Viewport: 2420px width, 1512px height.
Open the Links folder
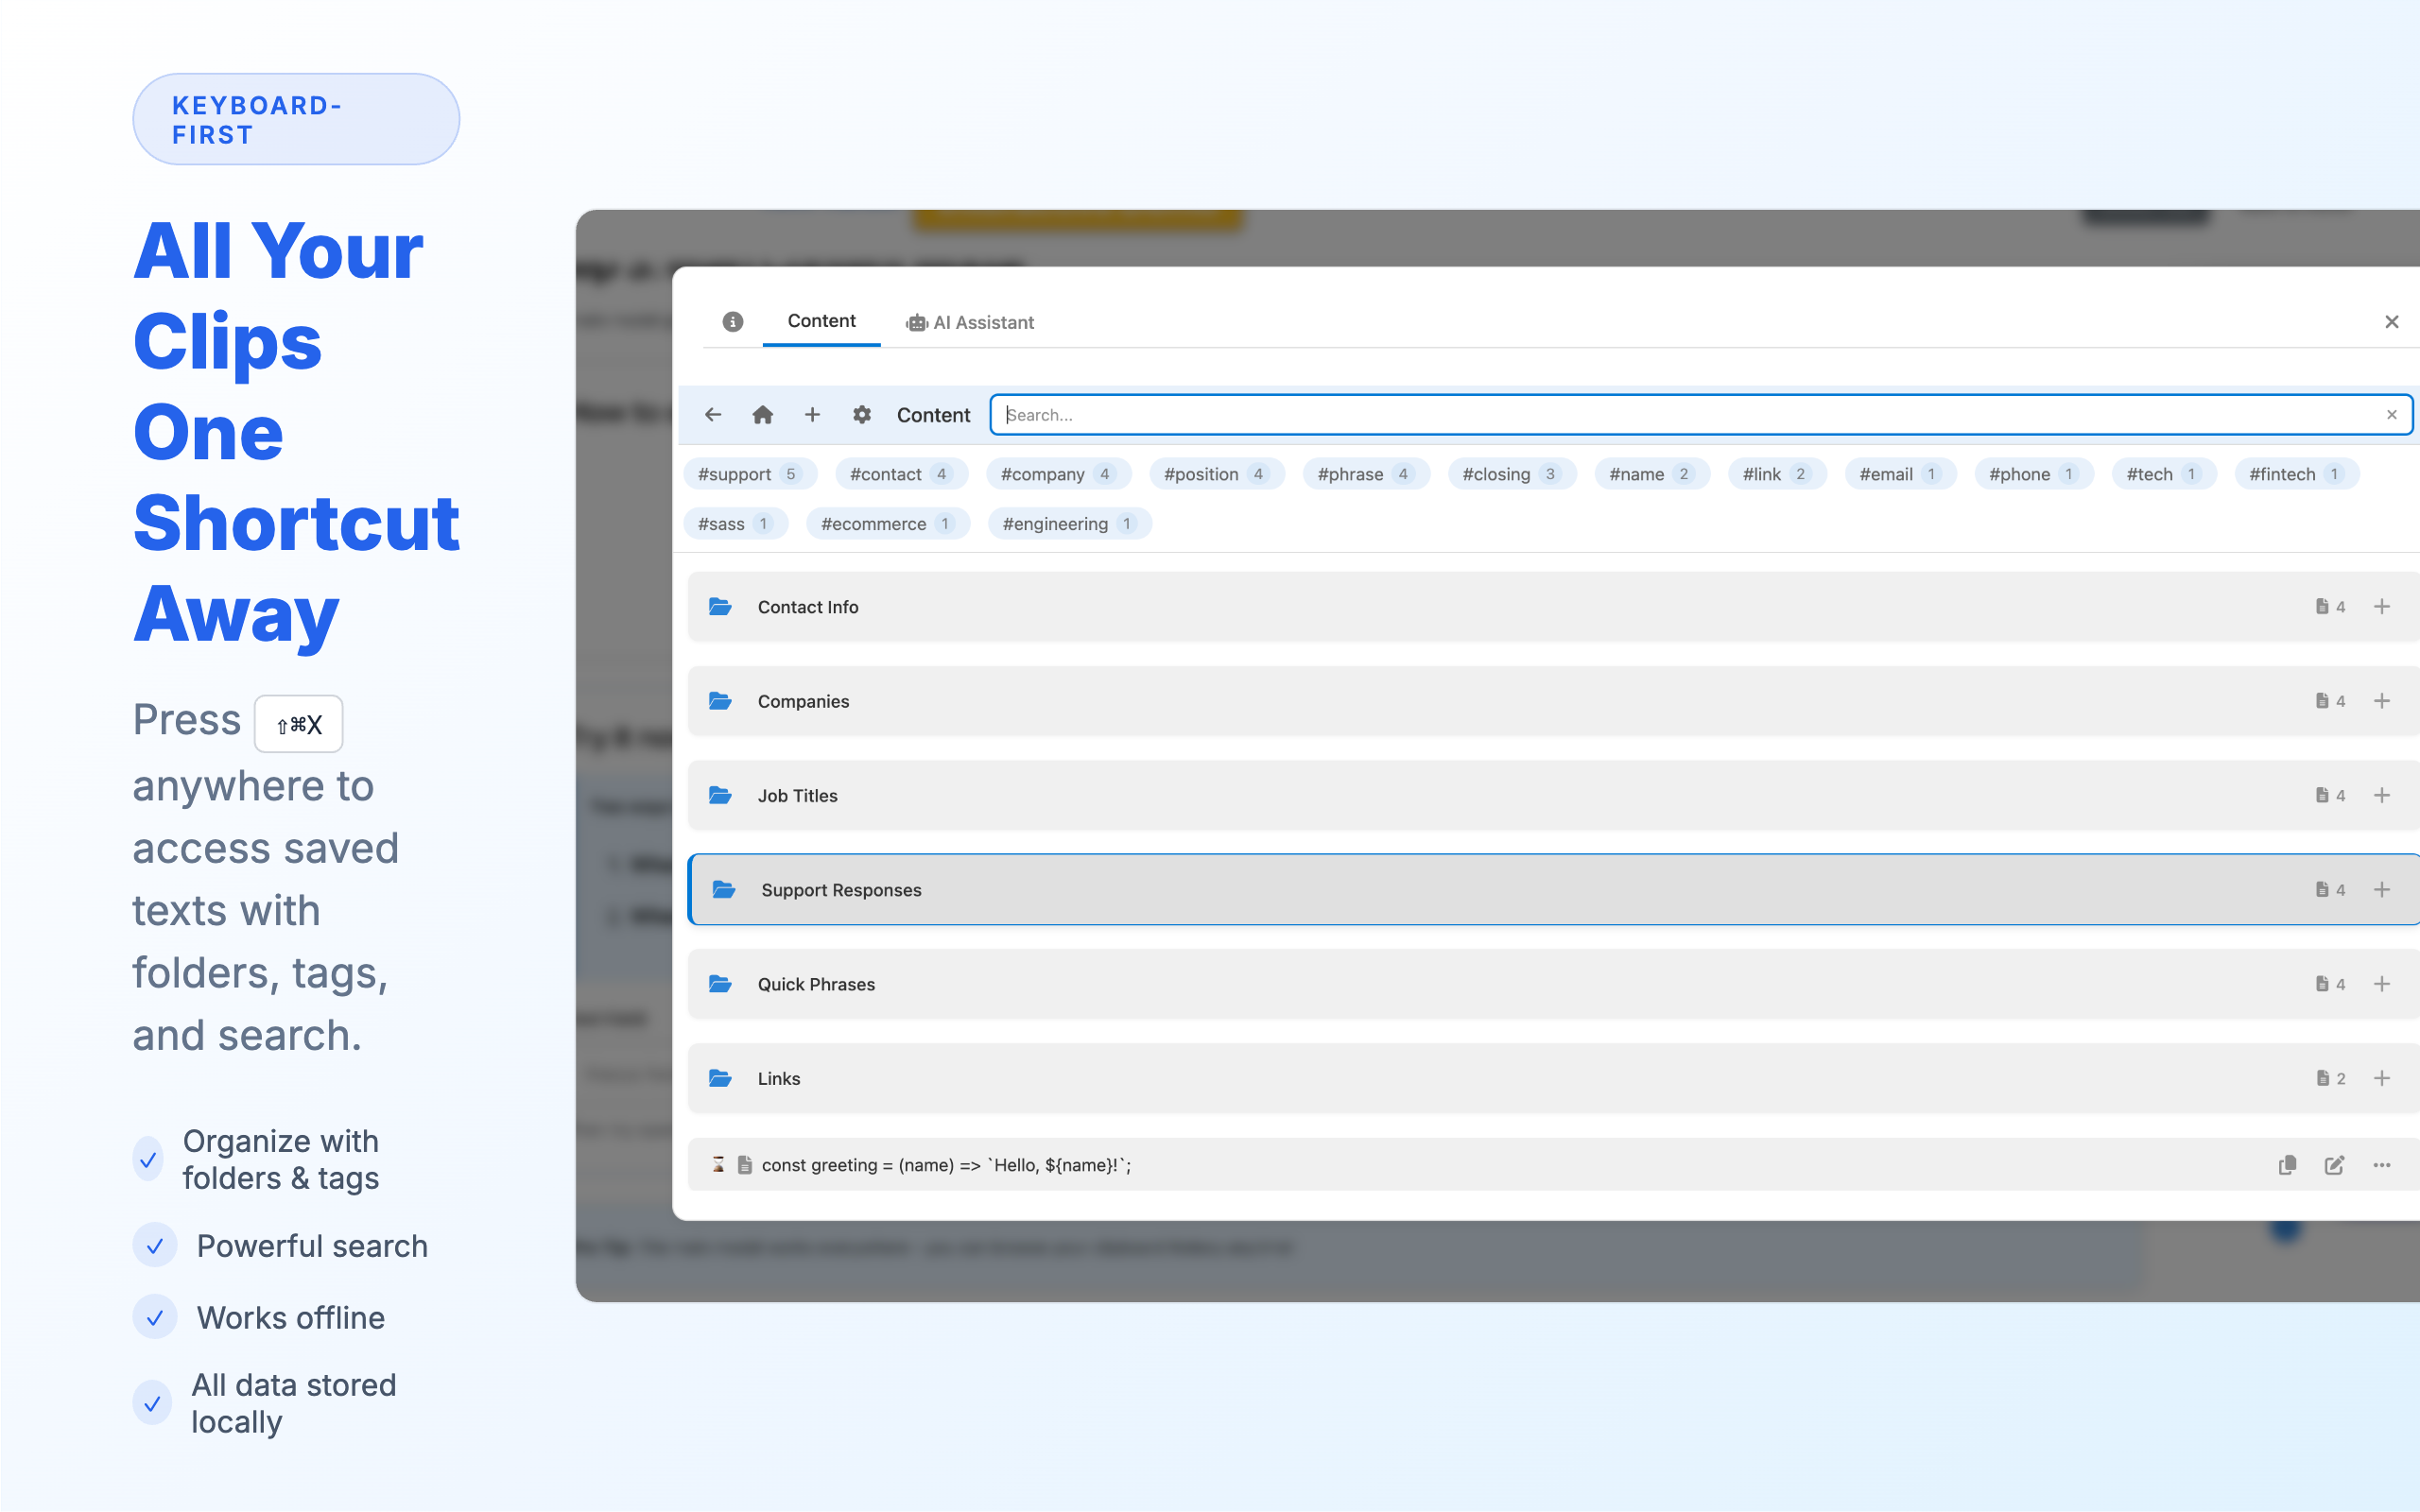(x=778, y=1078)
